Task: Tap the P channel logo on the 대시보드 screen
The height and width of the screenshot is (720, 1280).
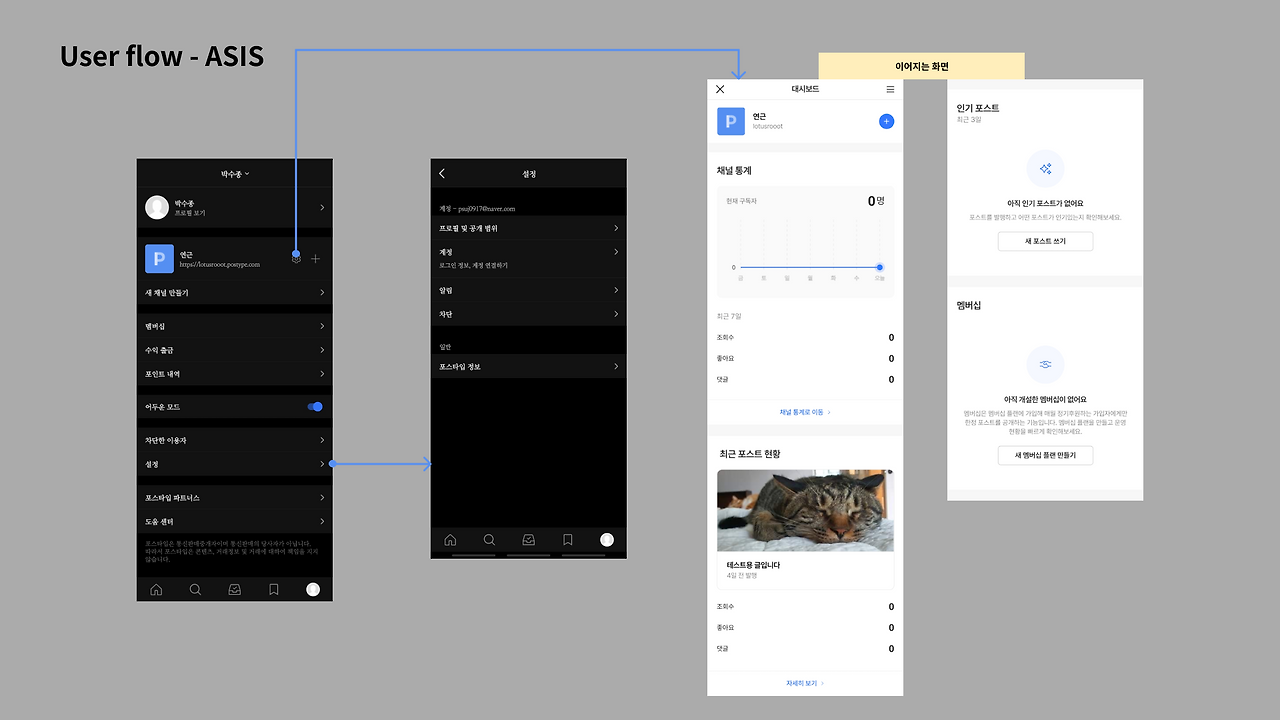Action: coord(731,121)
